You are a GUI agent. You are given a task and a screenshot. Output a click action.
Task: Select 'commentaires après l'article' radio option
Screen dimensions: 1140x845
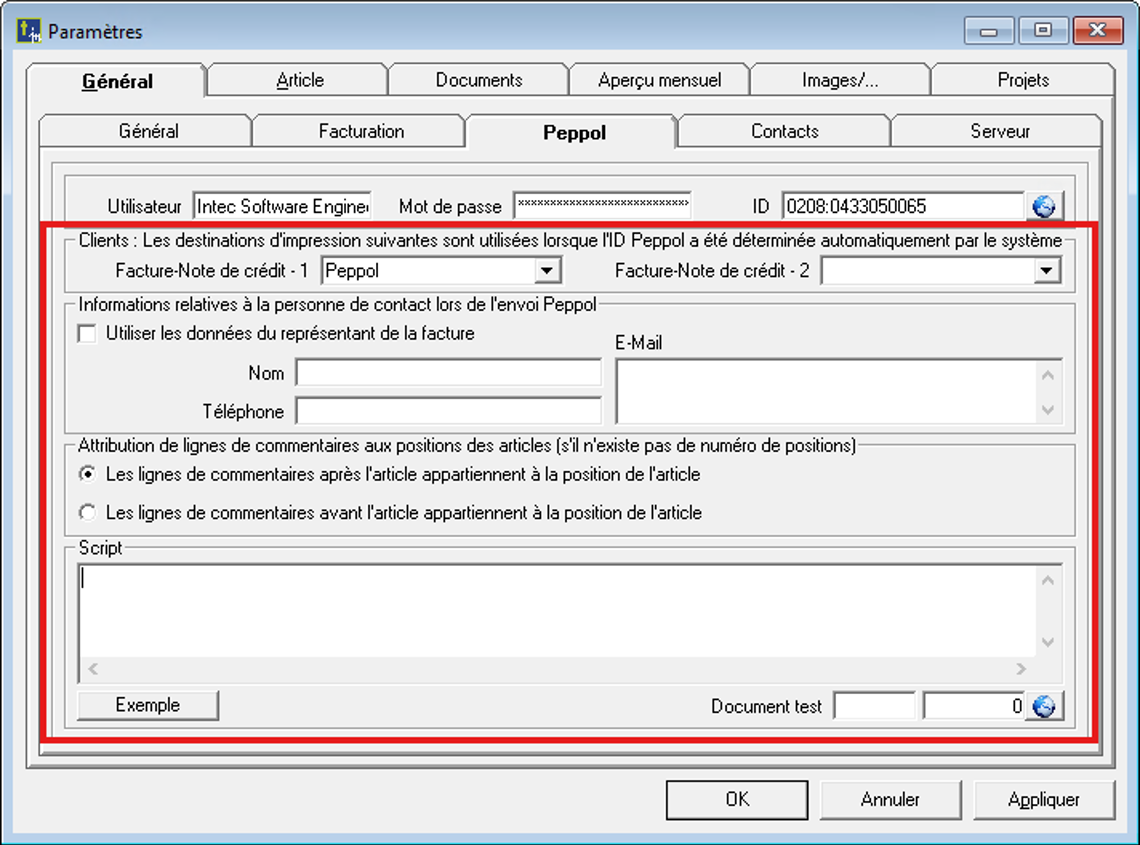coord(88,474)
